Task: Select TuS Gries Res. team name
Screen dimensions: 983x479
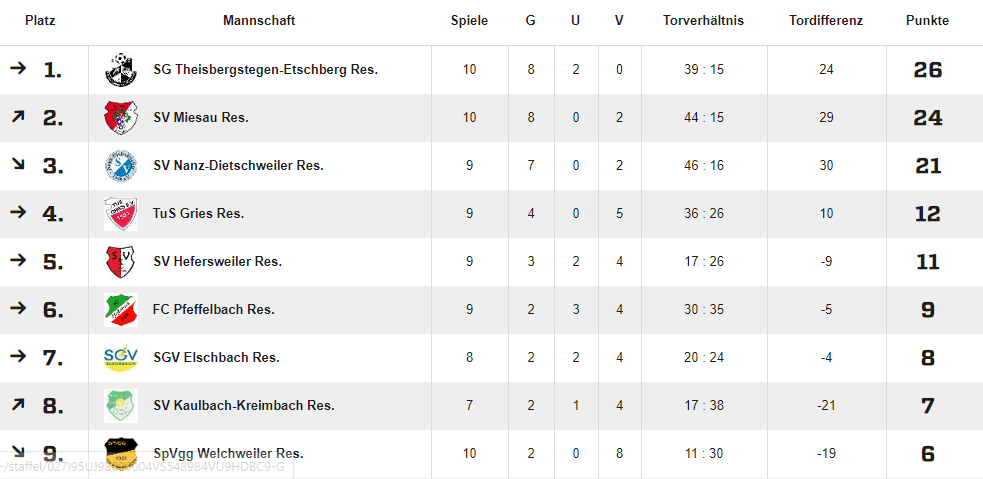Action: [198, 214]
